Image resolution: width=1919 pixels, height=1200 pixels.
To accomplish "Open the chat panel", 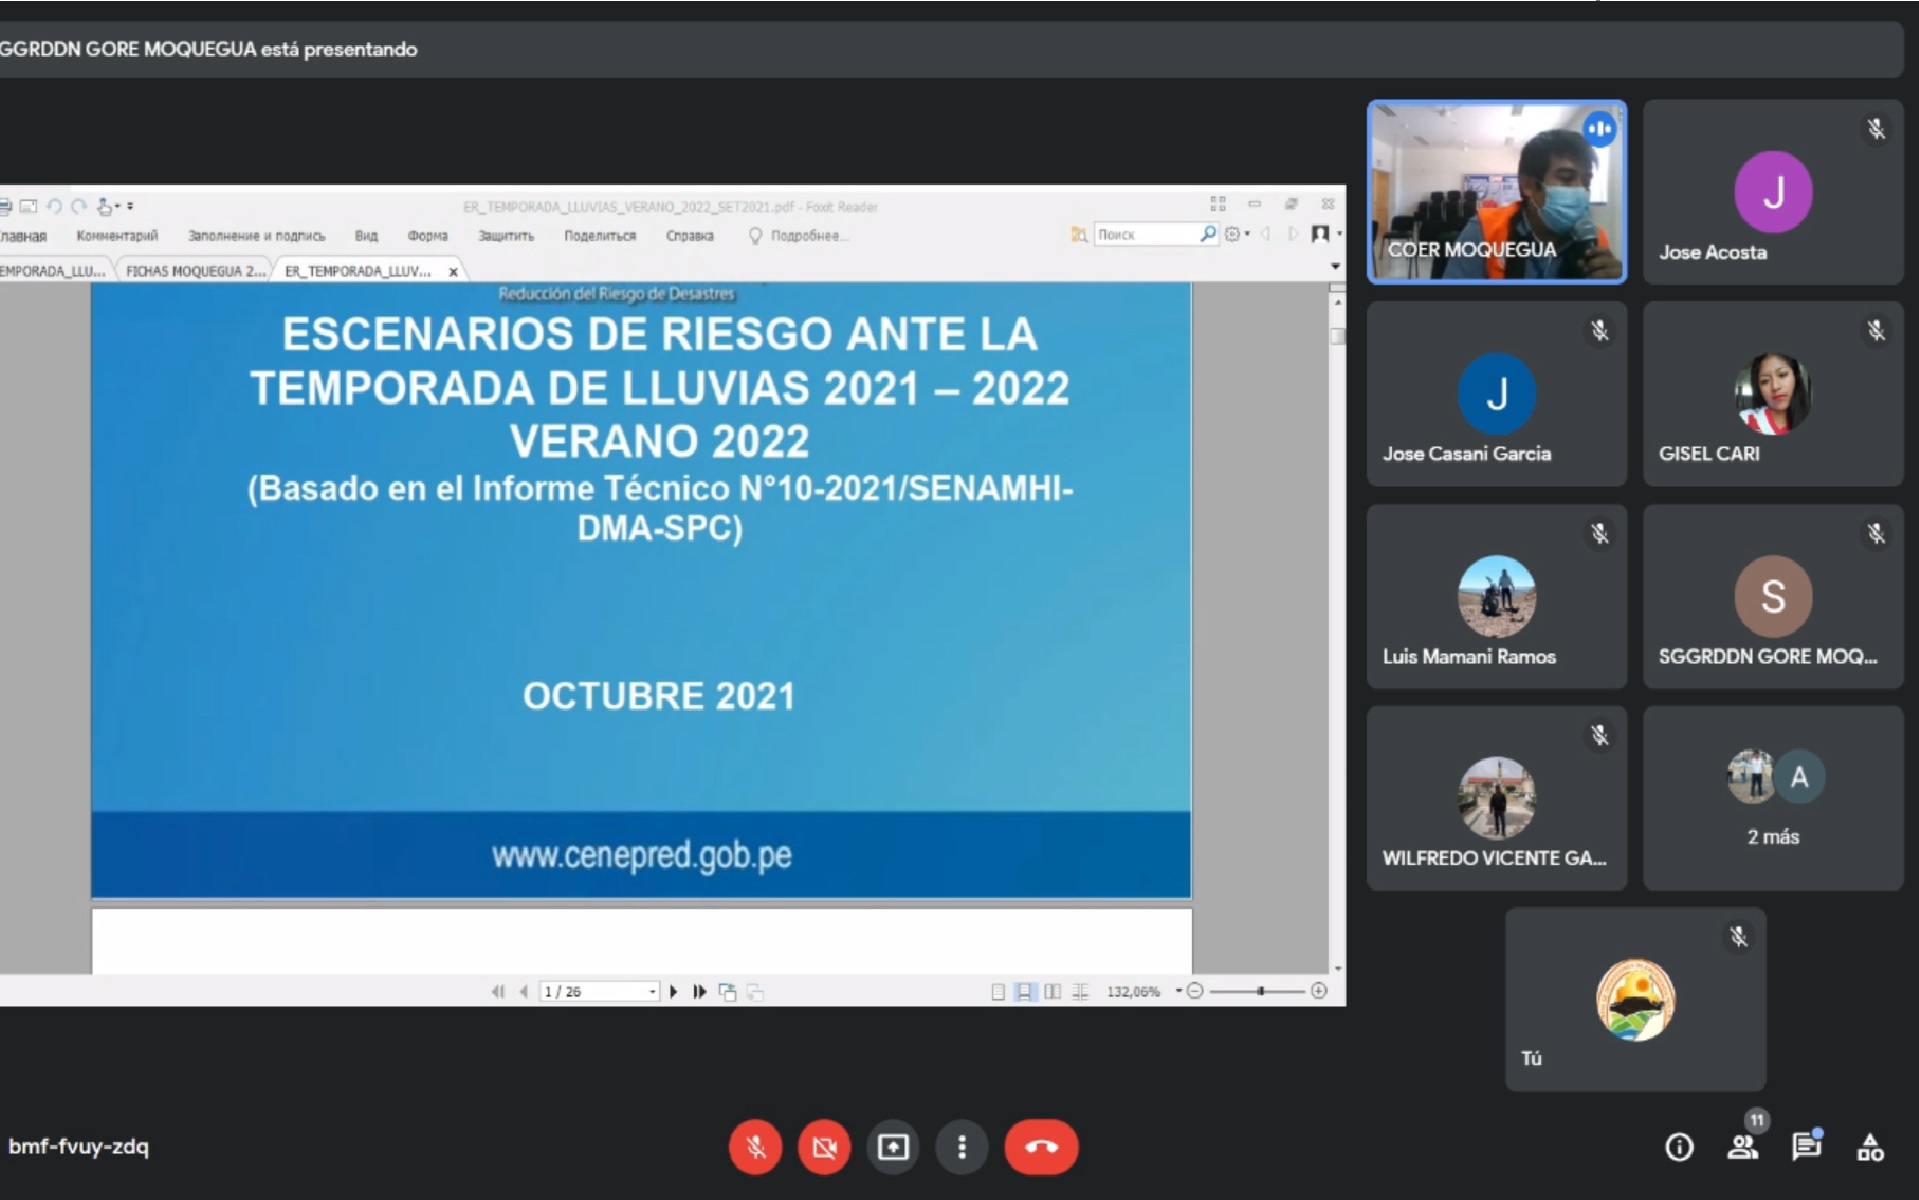I will (x=1806, y=1147).
